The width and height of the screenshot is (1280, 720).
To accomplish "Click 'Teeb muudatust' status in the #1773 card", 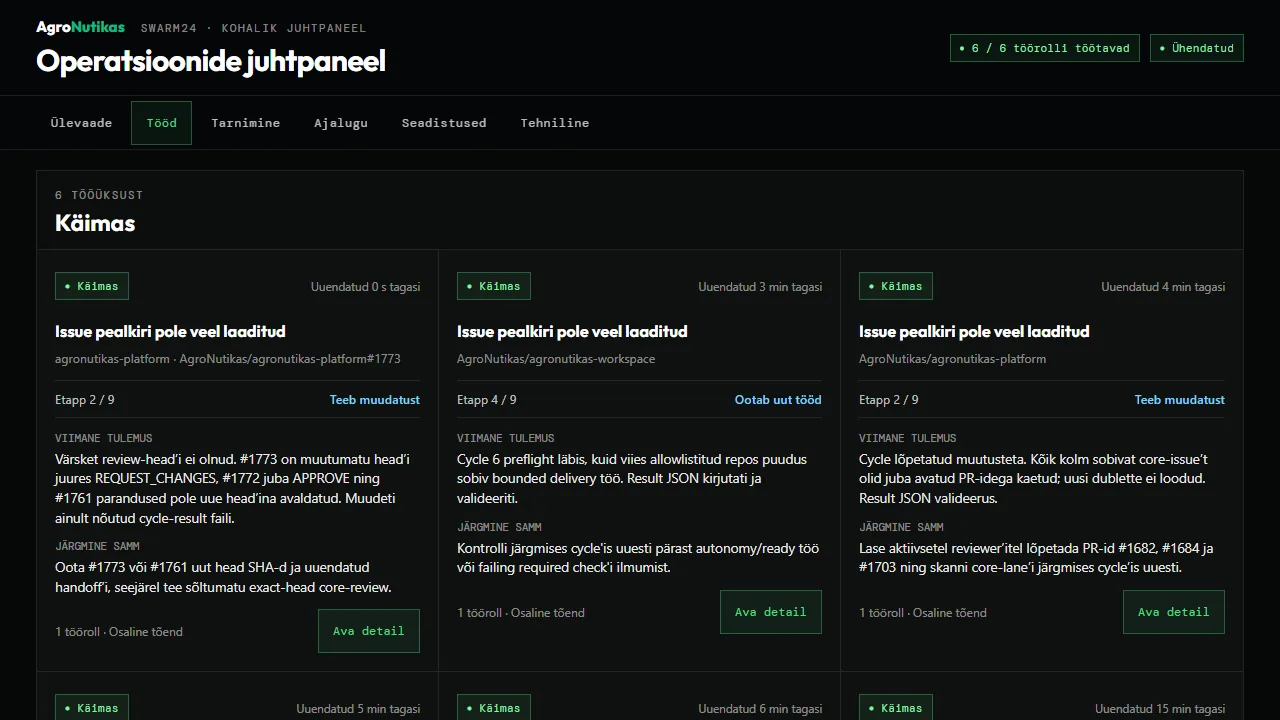I will coord(375,400).
